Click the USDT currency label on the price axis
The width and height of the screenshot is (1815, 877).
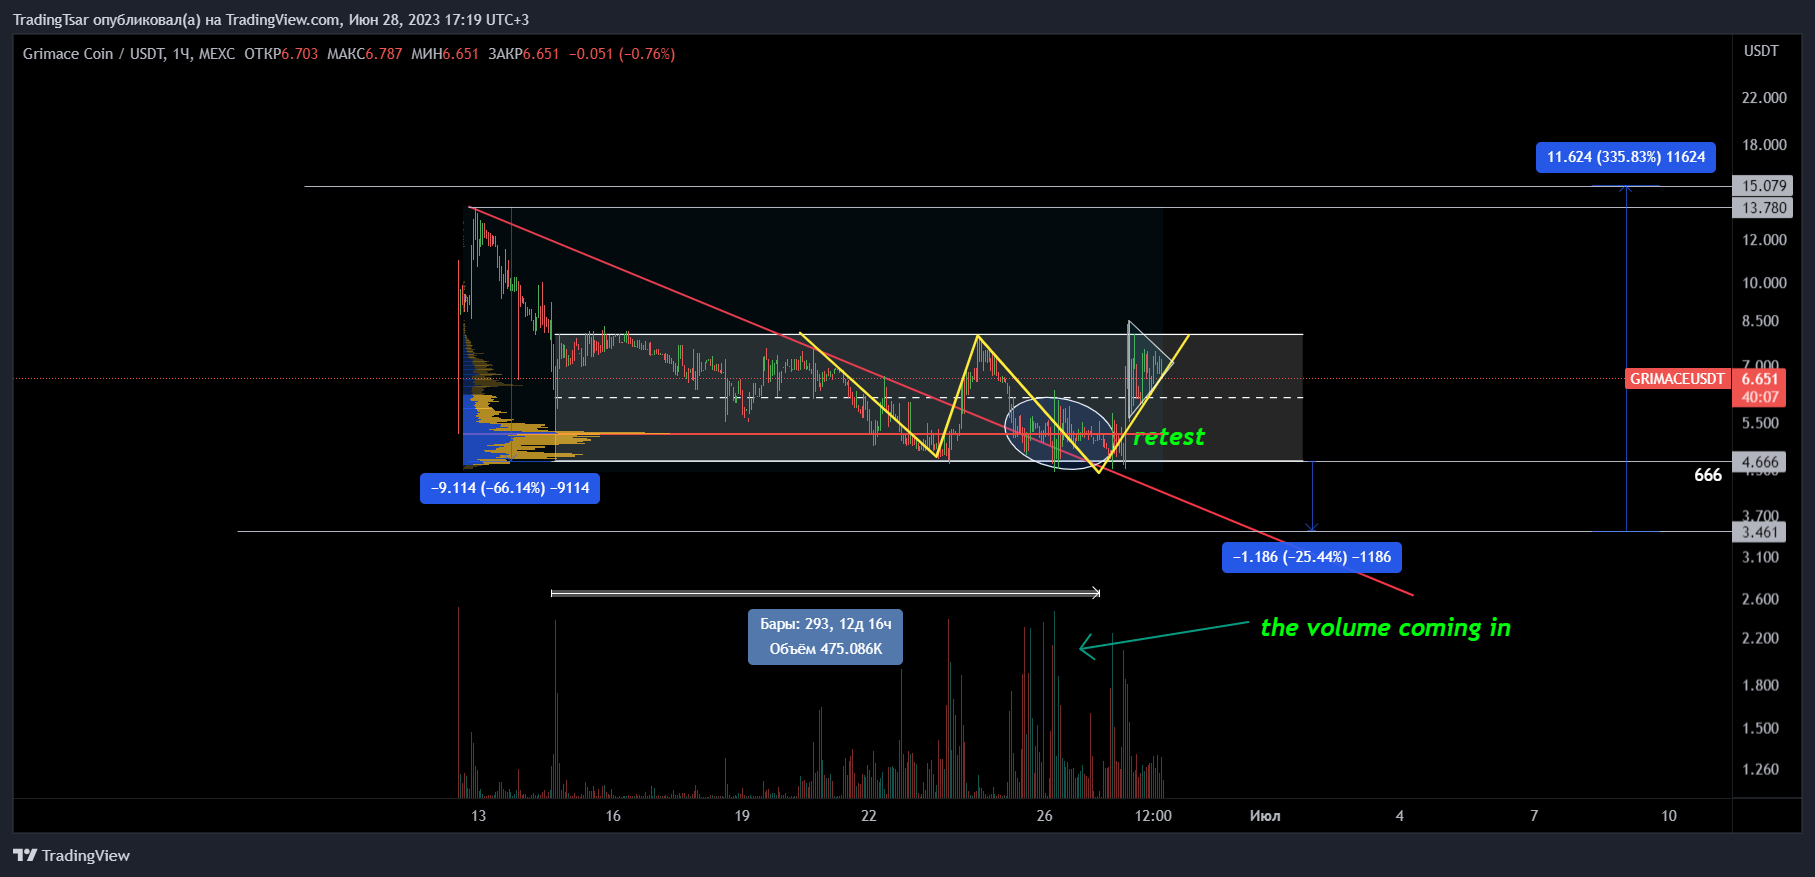(1761, 50)
